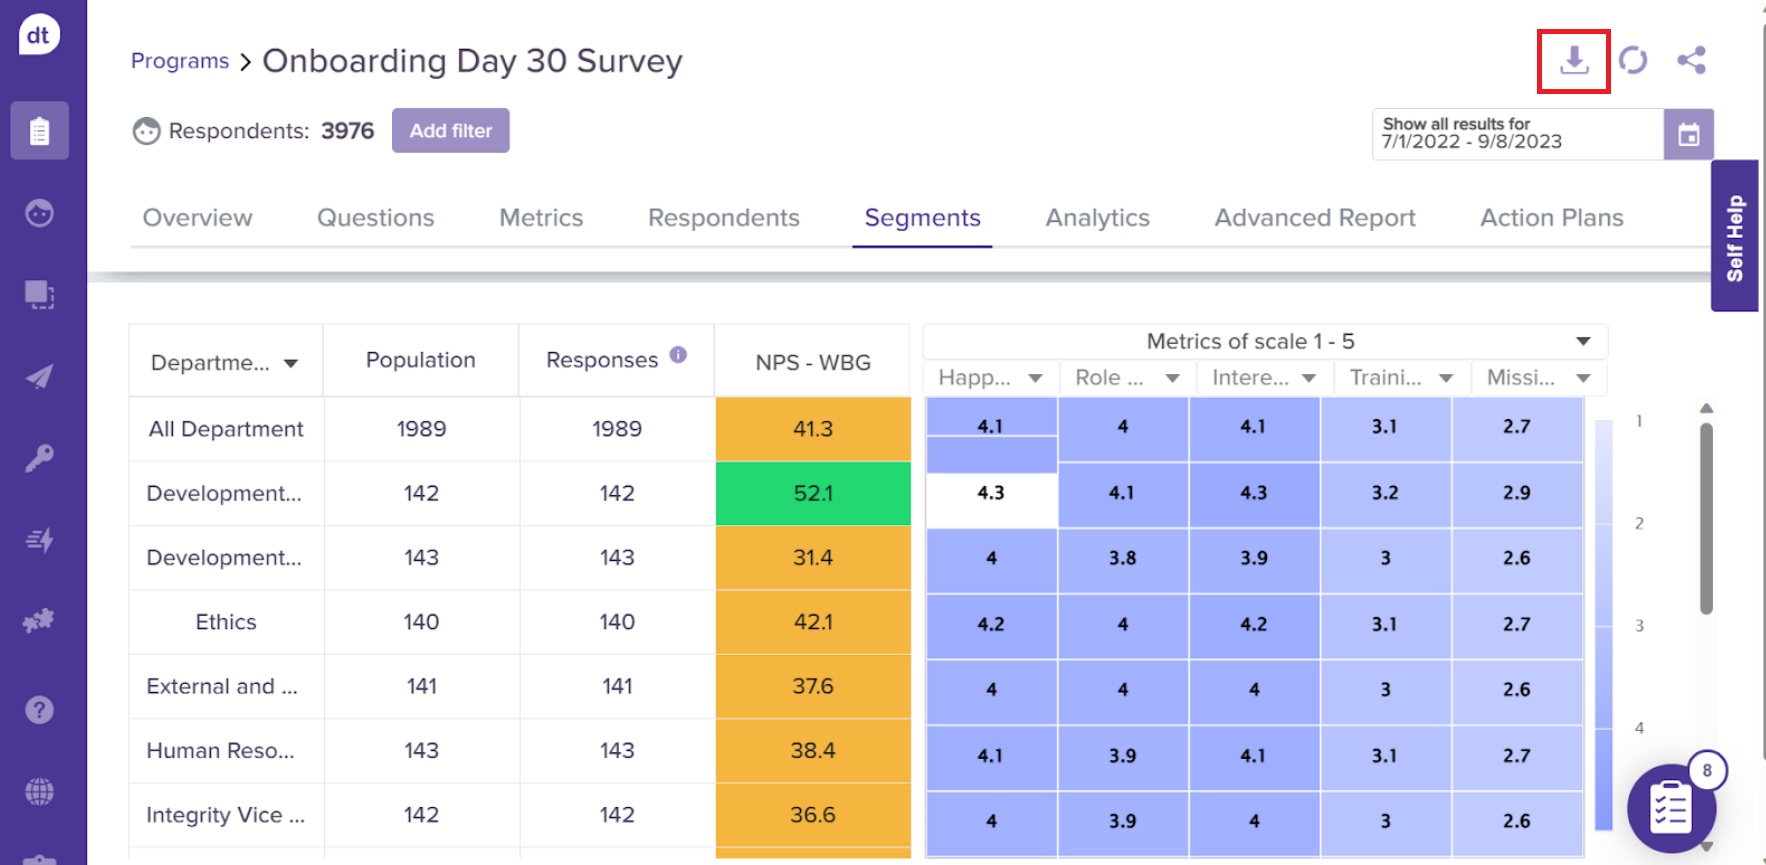Click the key icon in sidebar
Image resolution: width=1766 pixels, height=865 pixels.
point(39,458)
